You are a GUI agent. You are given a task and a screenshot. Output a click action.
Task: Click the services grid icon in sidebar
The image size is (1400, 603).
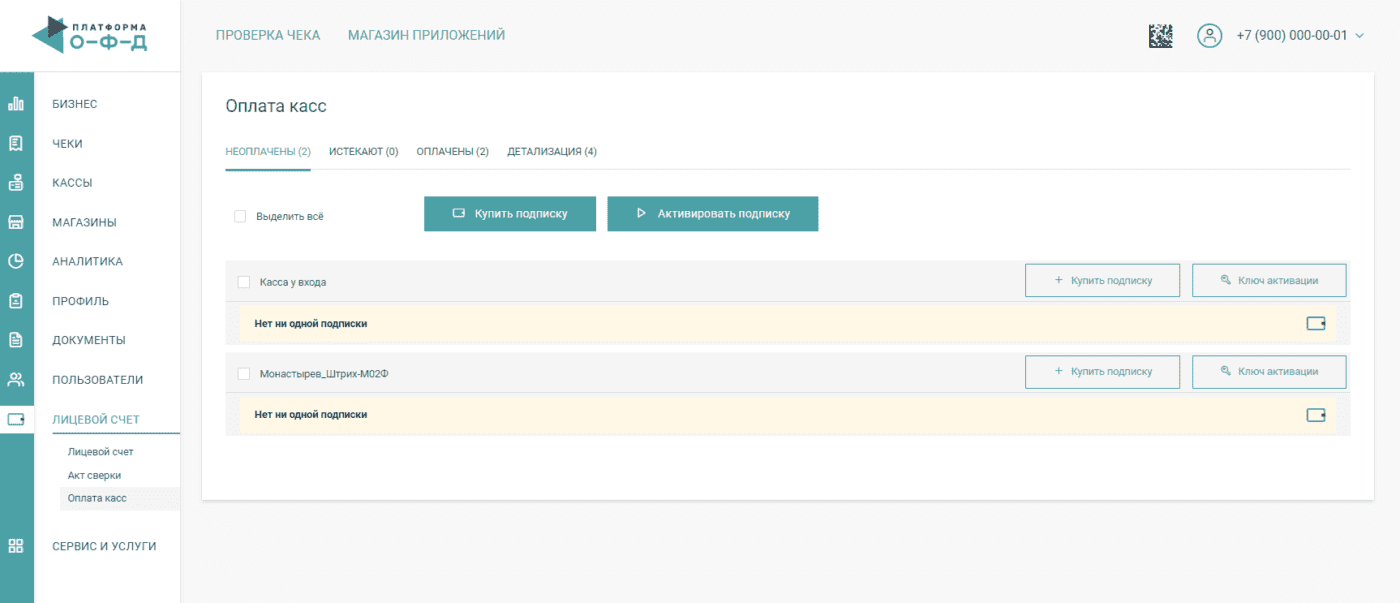[x=16, y=546]
